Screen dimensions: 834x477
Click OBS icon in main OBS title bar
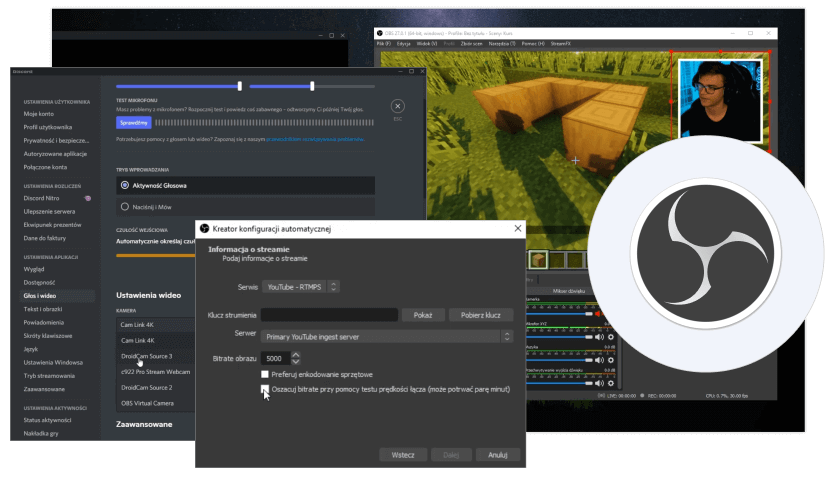coord(380,33)
